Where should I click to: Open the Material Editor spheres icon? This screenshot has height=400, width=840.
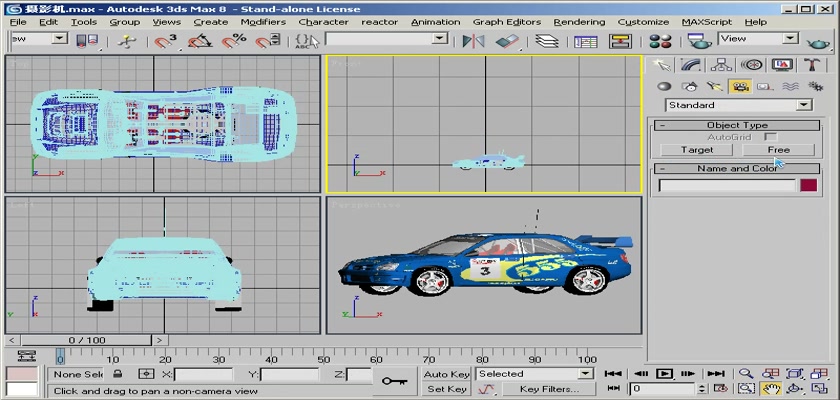[659, 41]
